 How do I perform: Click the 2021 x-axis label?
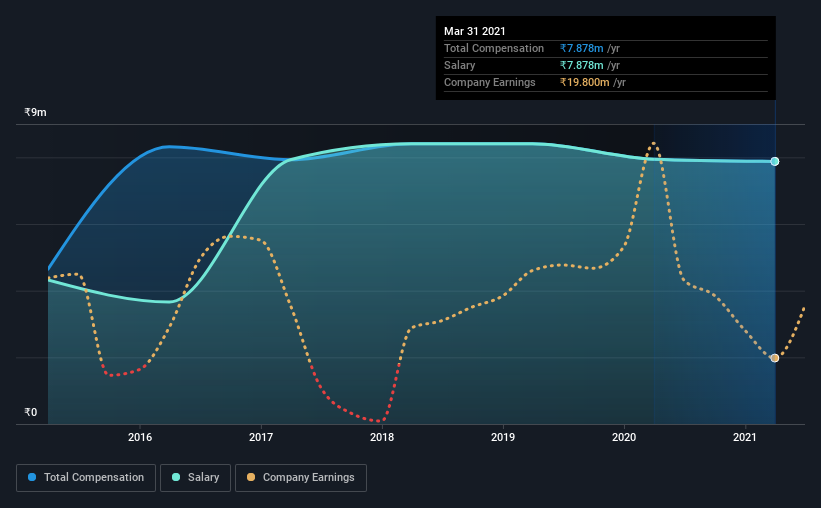tap(745, 437)
